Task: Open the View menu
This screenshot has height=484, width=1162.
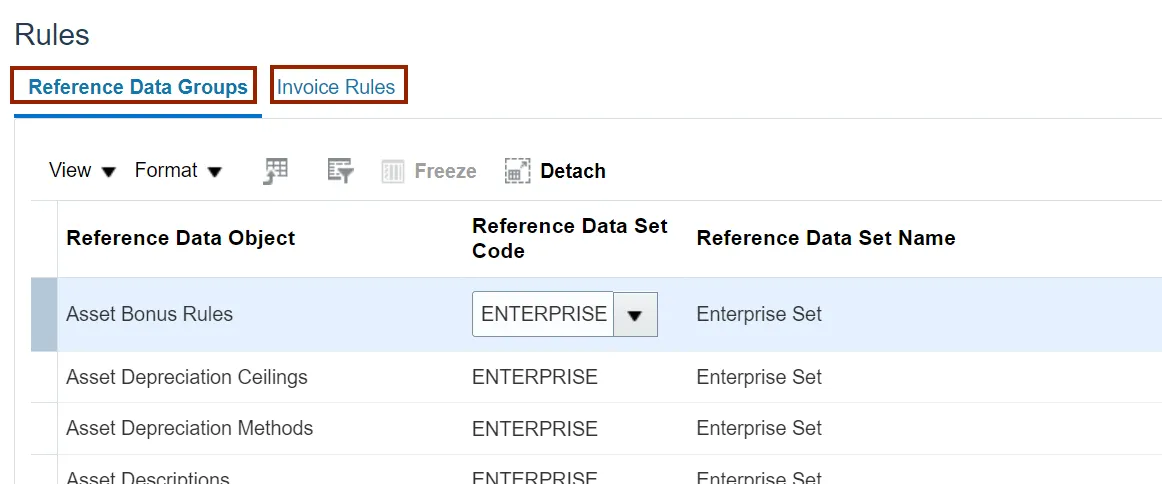Action: pos(82,170)
